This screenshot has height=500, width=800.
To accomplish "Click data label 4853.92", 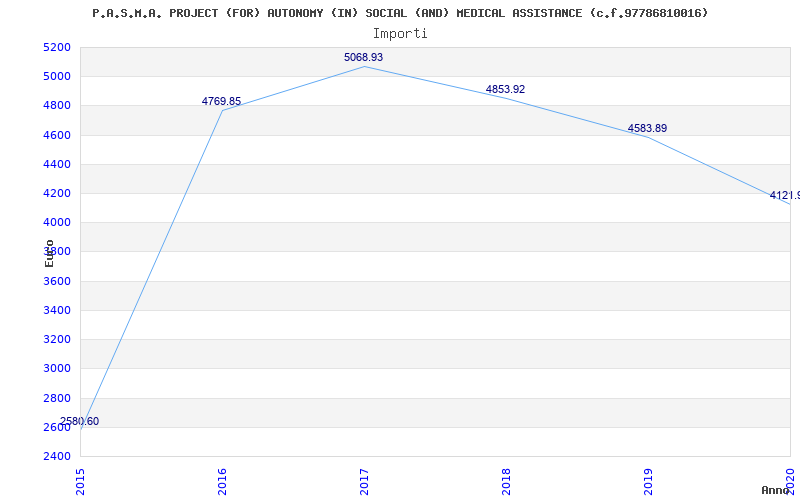I will [x=505, y=89].
